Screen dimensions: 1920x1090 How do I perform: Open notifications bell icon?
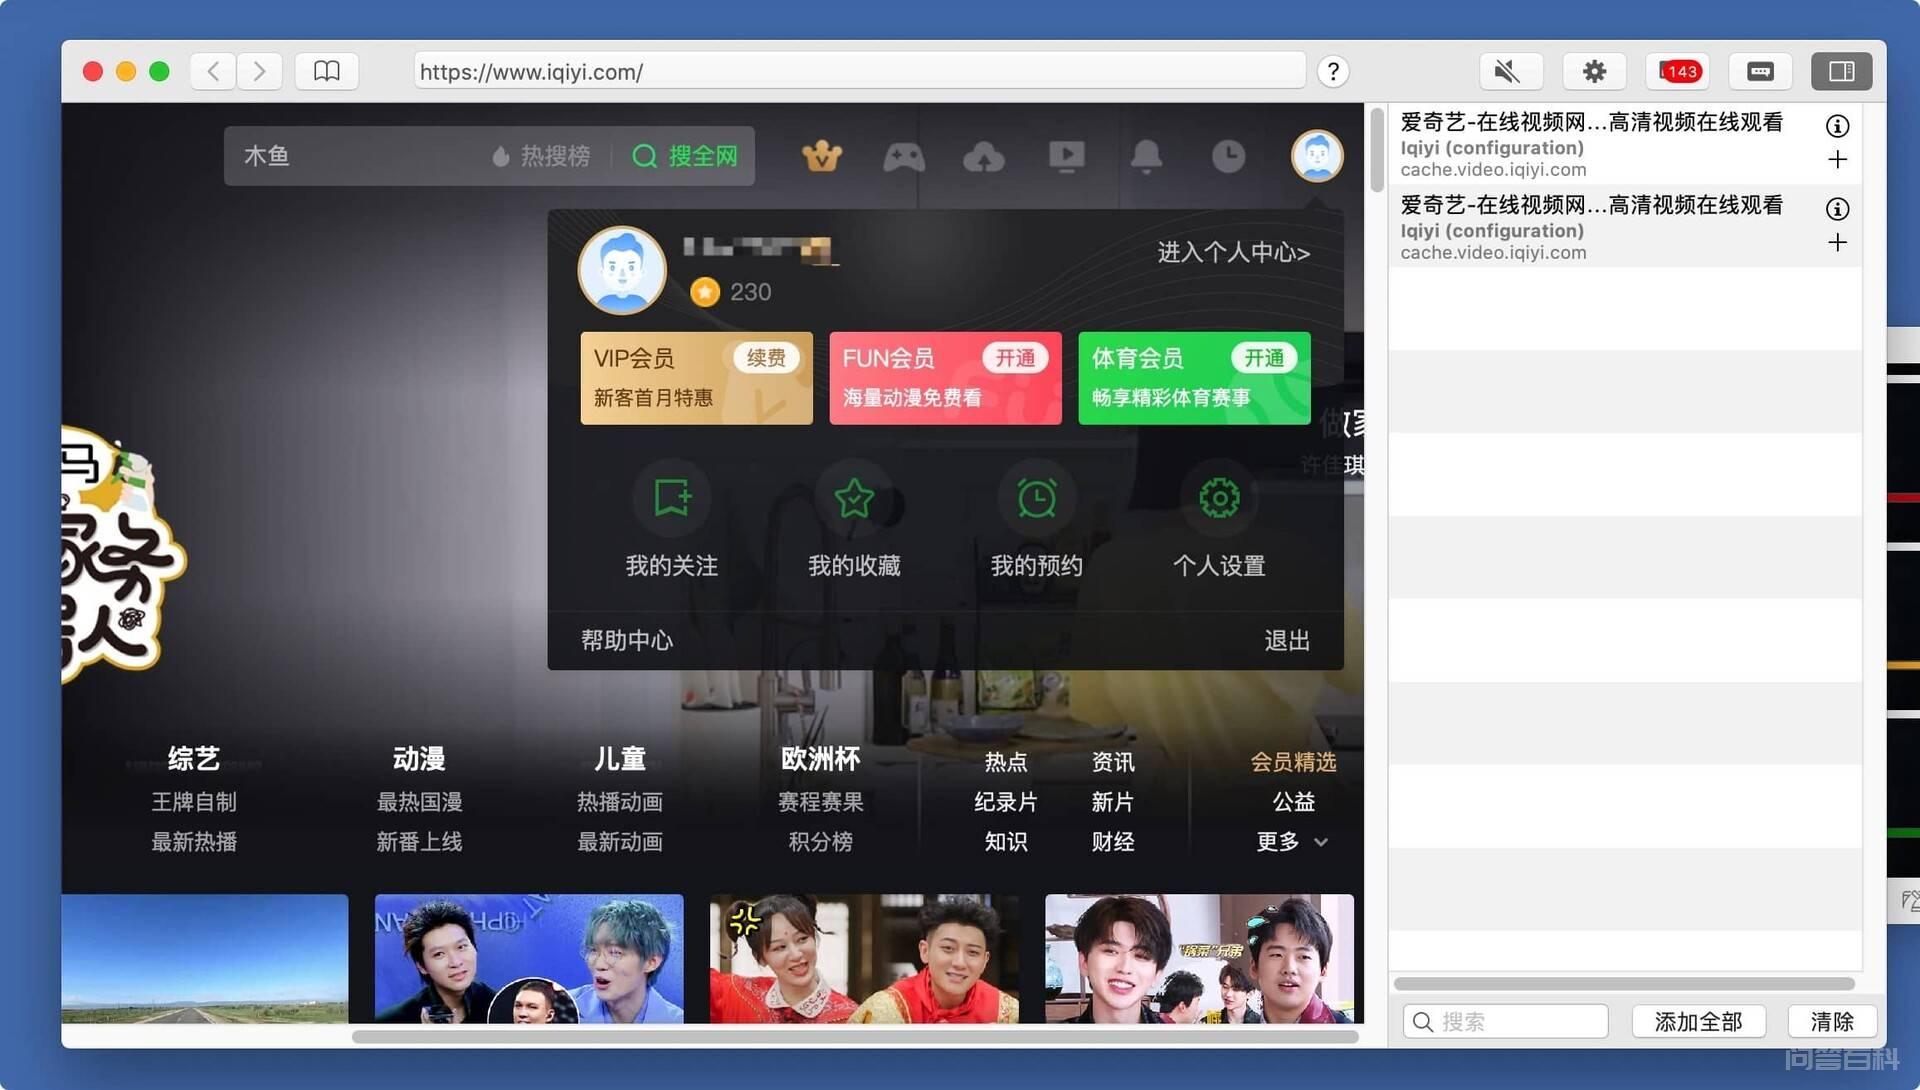[1146, 156]
